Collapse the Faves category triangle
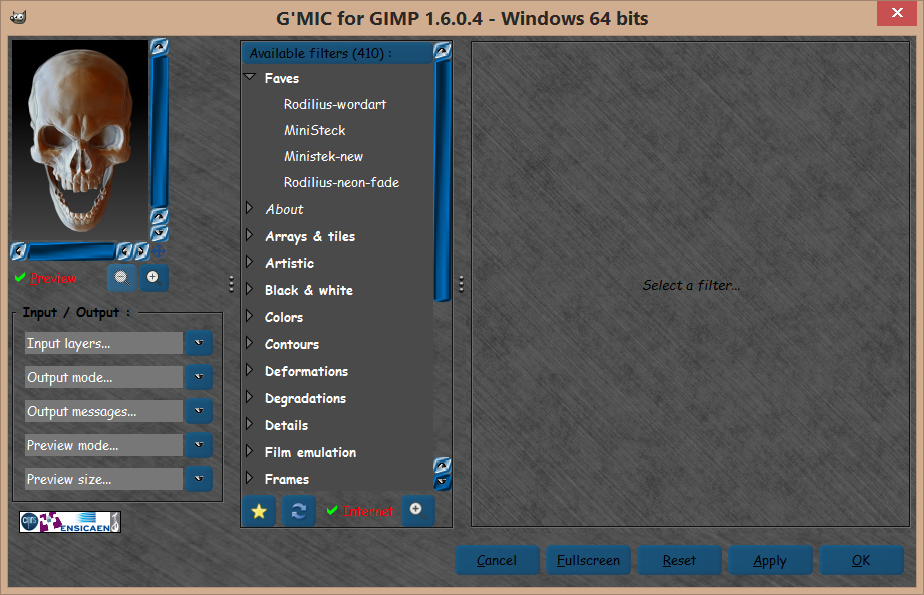This screenshot has width=924, height=595. pos(250,77)
